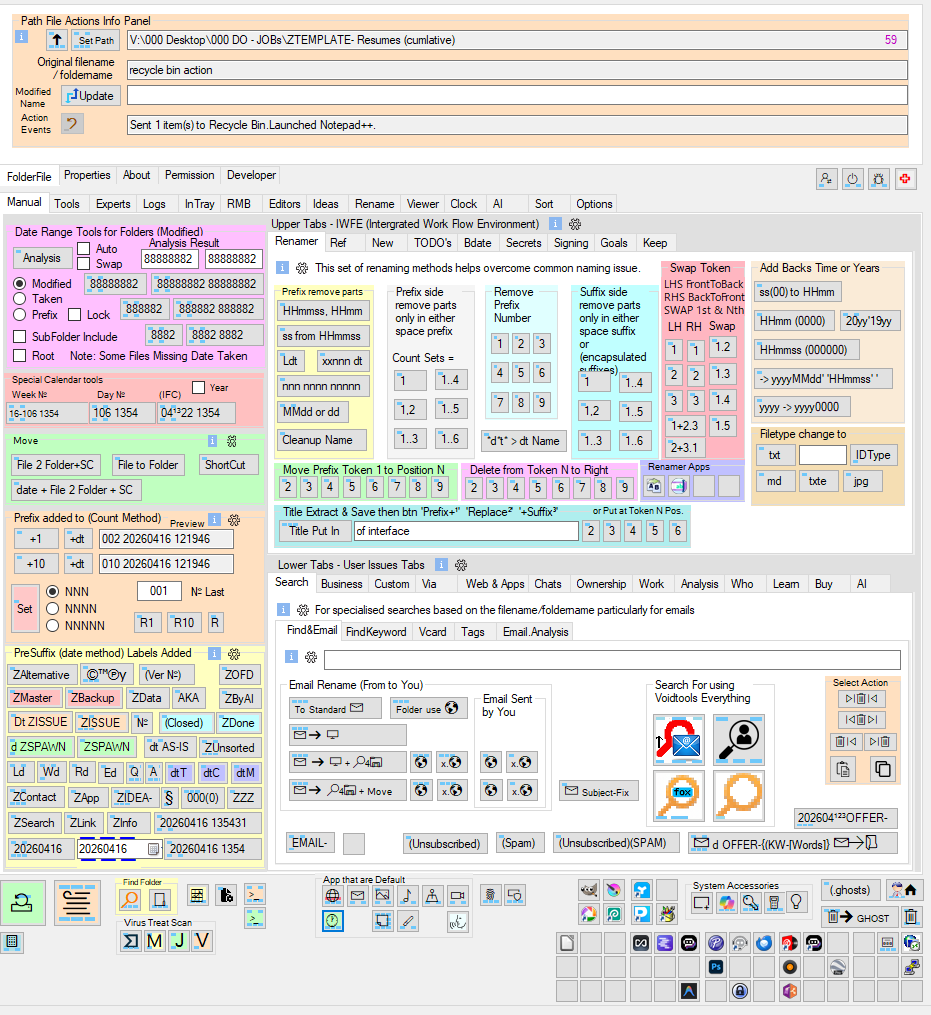Open the default music note app icon

[x=407, y=896]
